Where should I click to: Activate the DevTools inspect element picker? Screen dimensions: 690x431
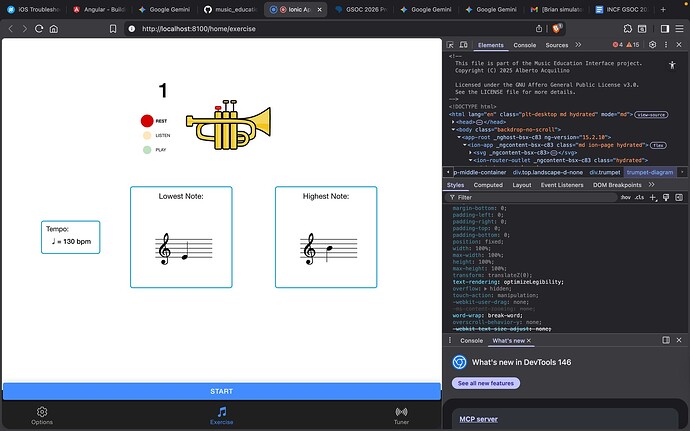452,45
